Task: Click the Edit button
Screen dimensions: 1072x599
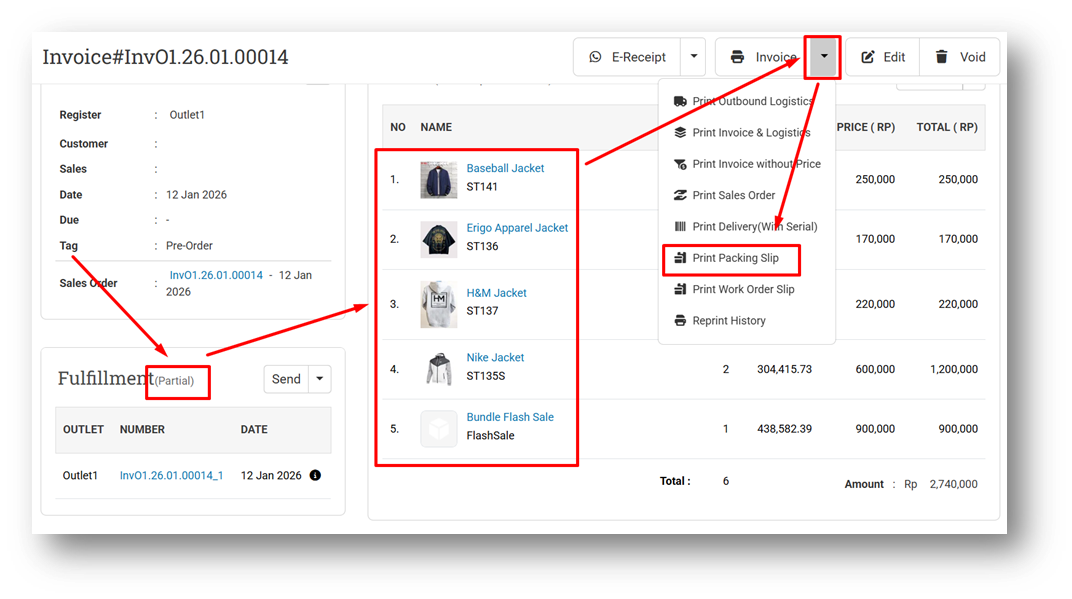Action: coord(883,57)
